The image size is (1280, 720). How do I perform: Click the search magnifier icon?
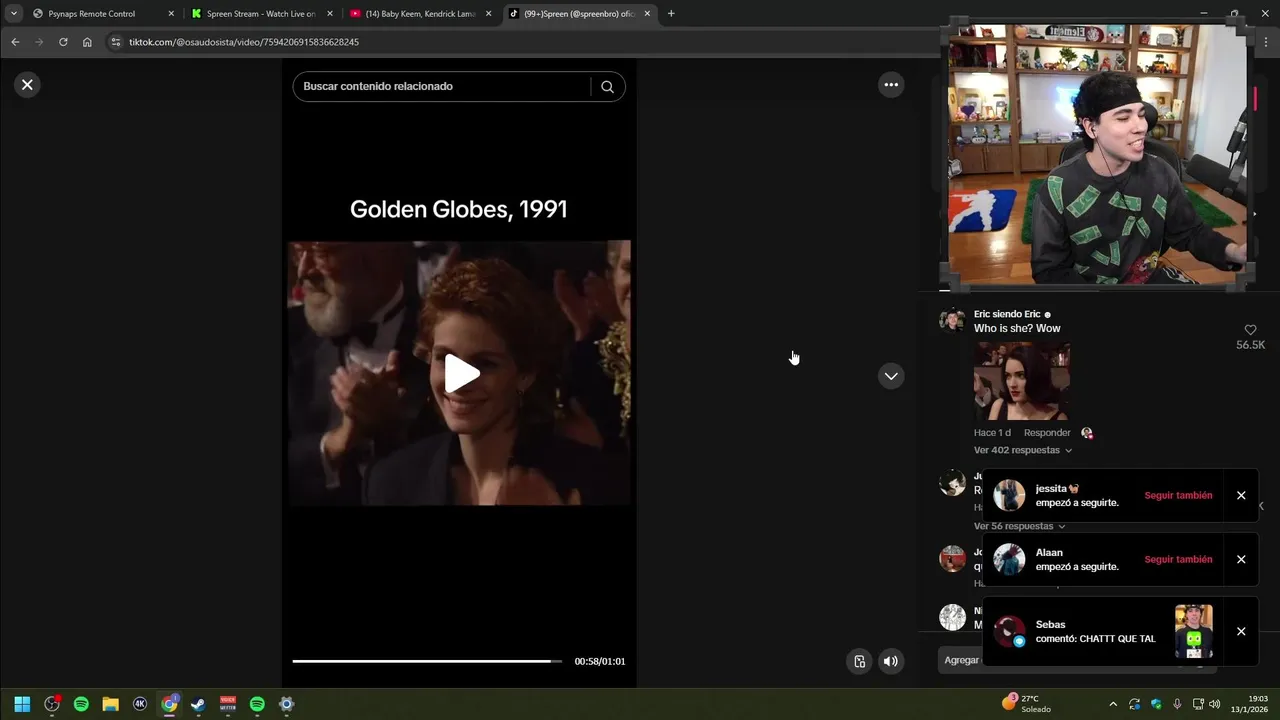tap(607, 87)
